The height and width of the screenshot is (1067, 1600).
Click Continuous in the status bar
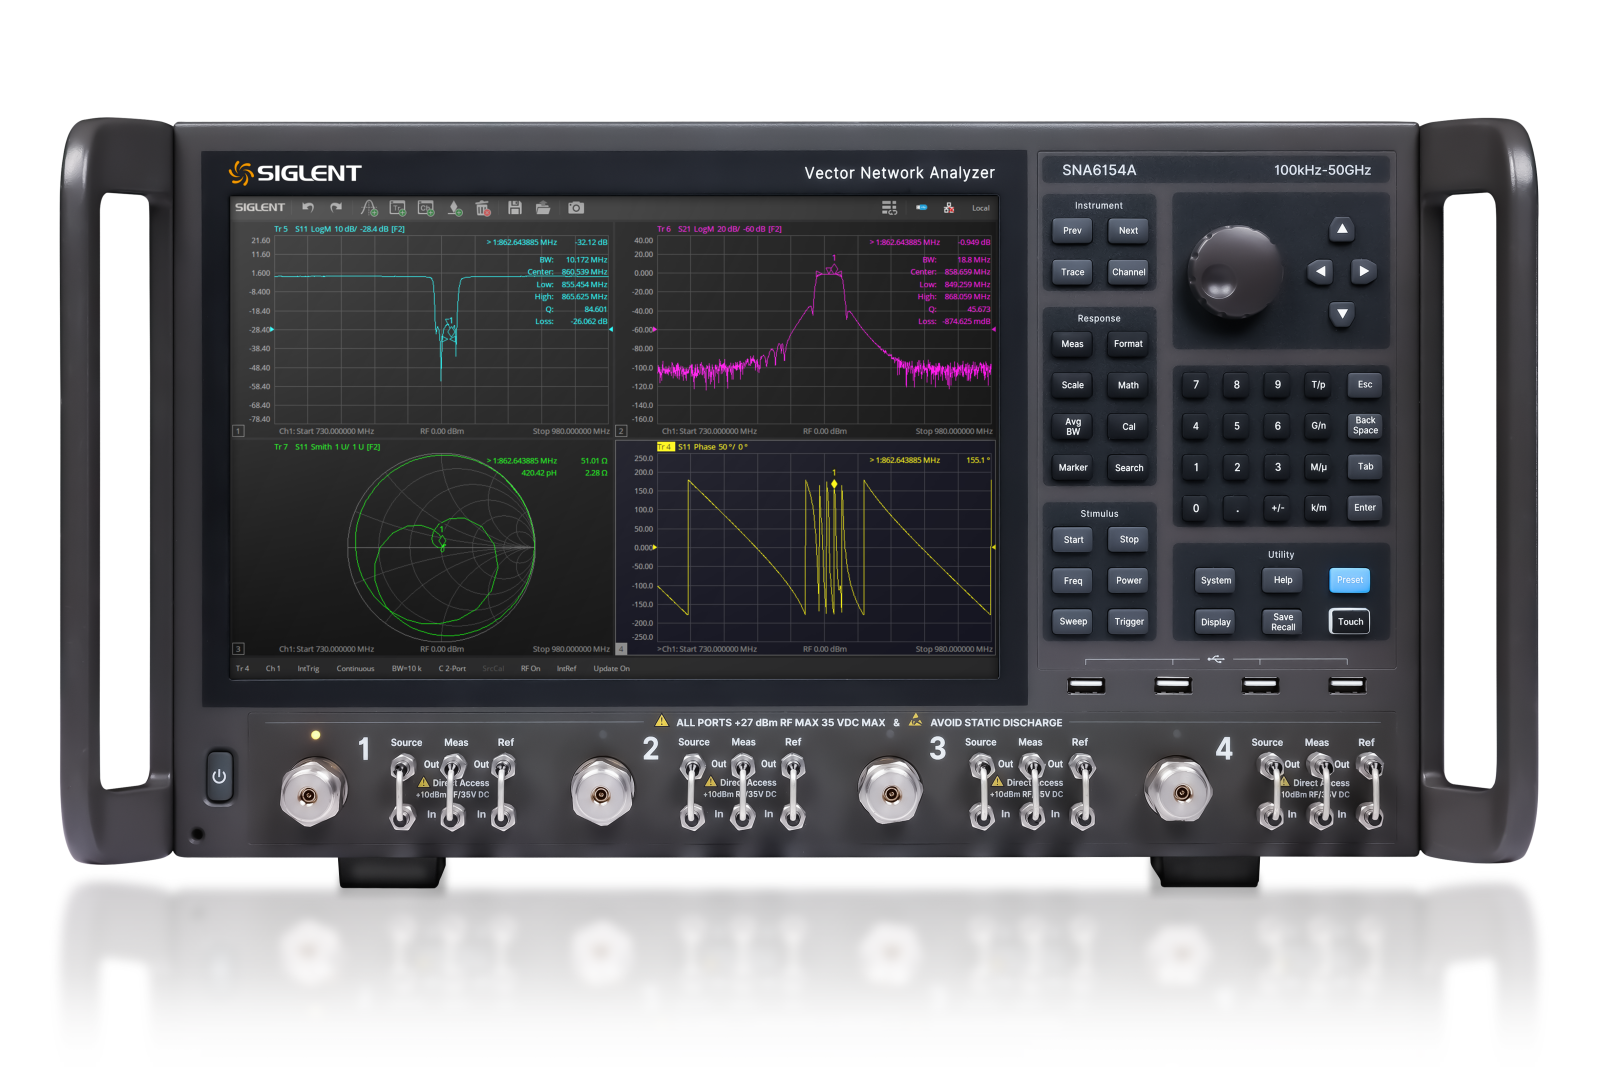355,669
